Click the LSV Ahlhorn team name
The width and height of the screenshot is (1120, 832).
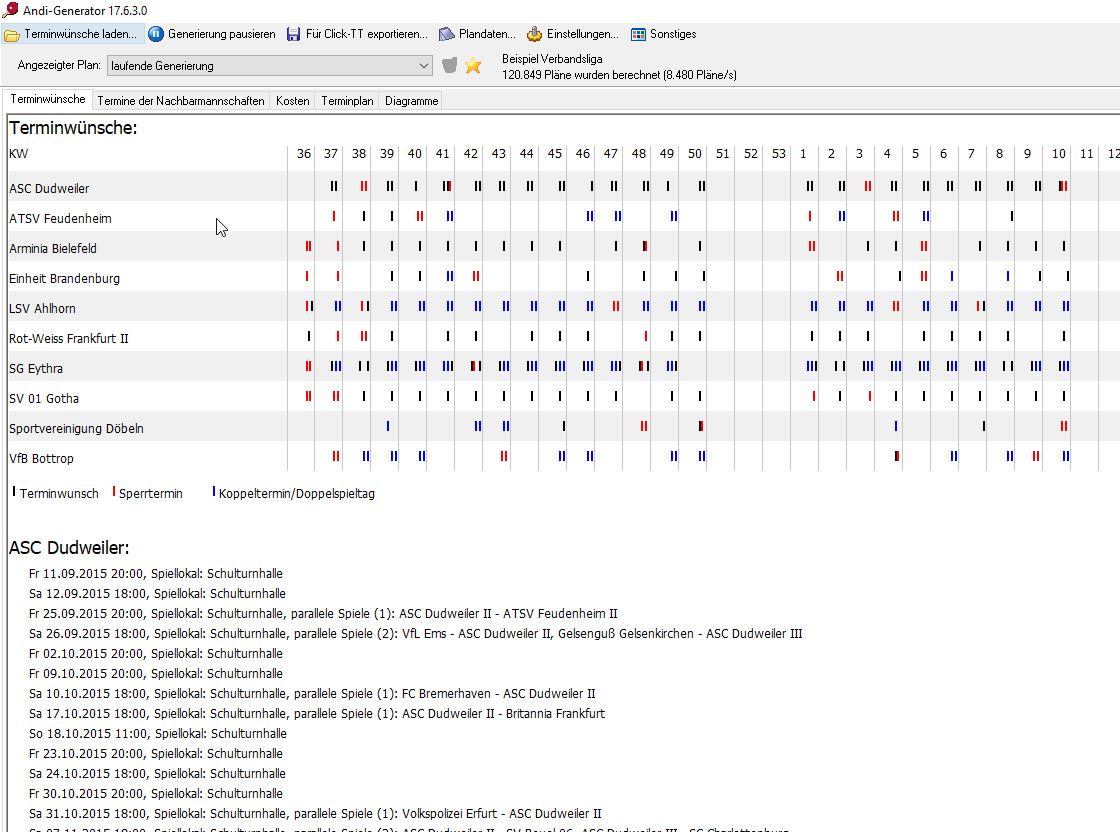[x=42, y=308]
